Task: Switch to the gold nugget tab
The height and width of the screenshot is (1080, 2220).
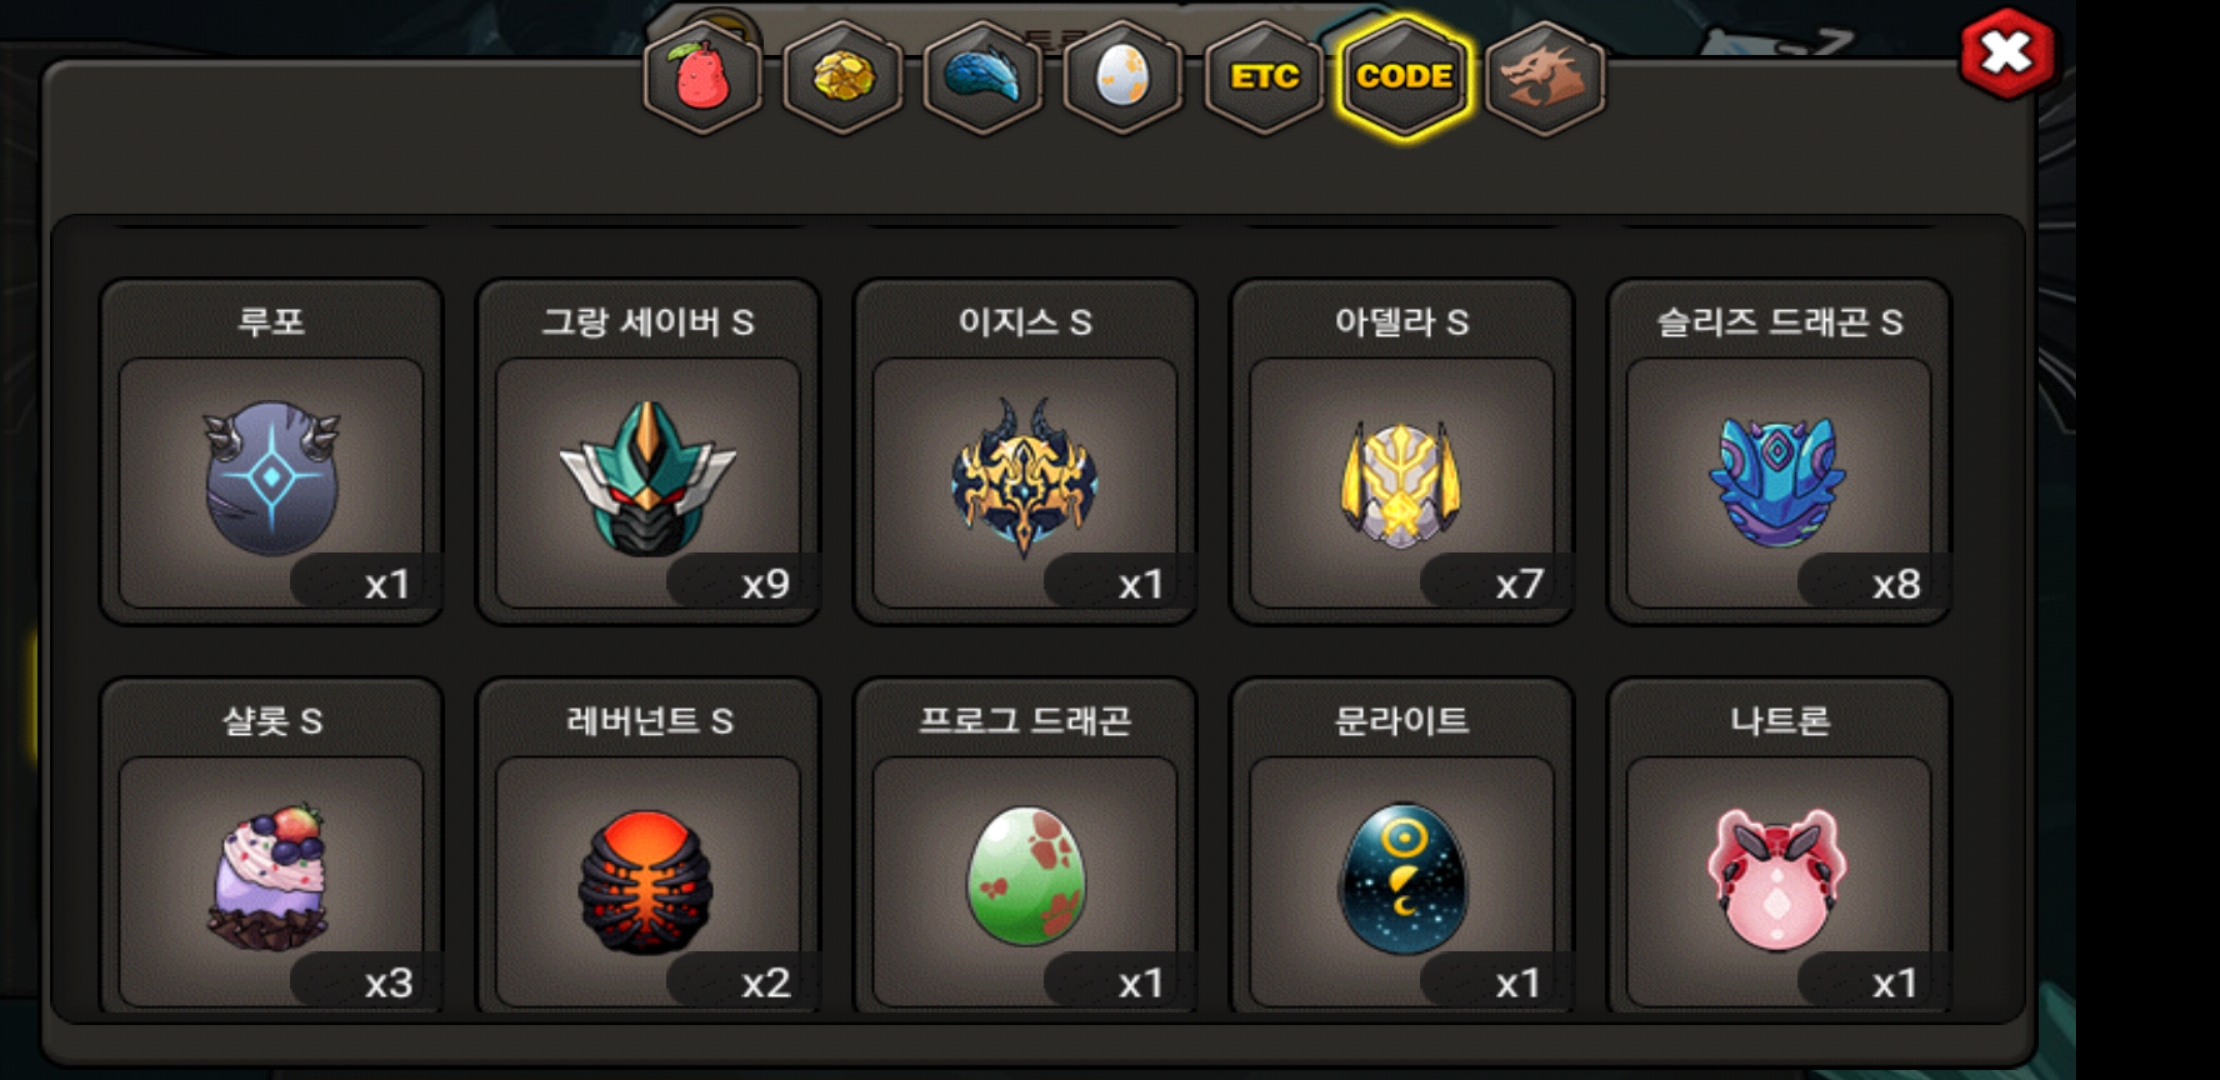Action: tap(843, 77)
